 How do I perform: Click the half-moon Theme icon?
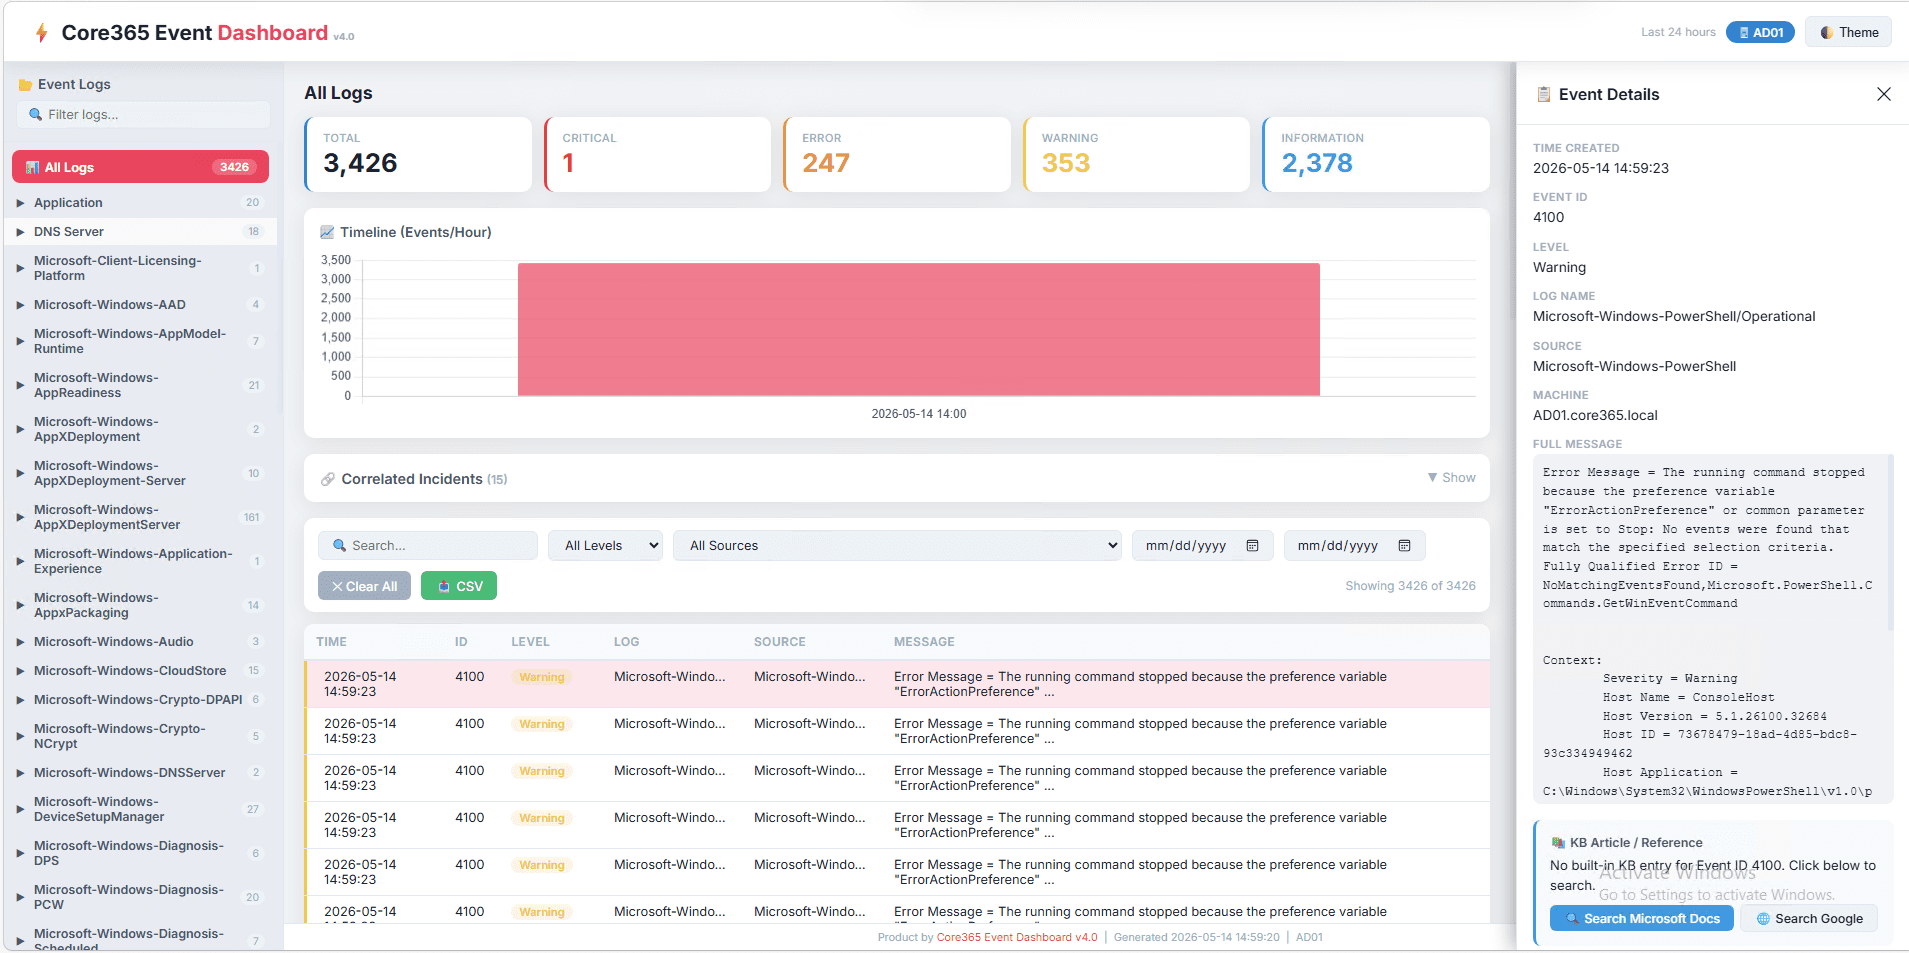(1827, 33)
